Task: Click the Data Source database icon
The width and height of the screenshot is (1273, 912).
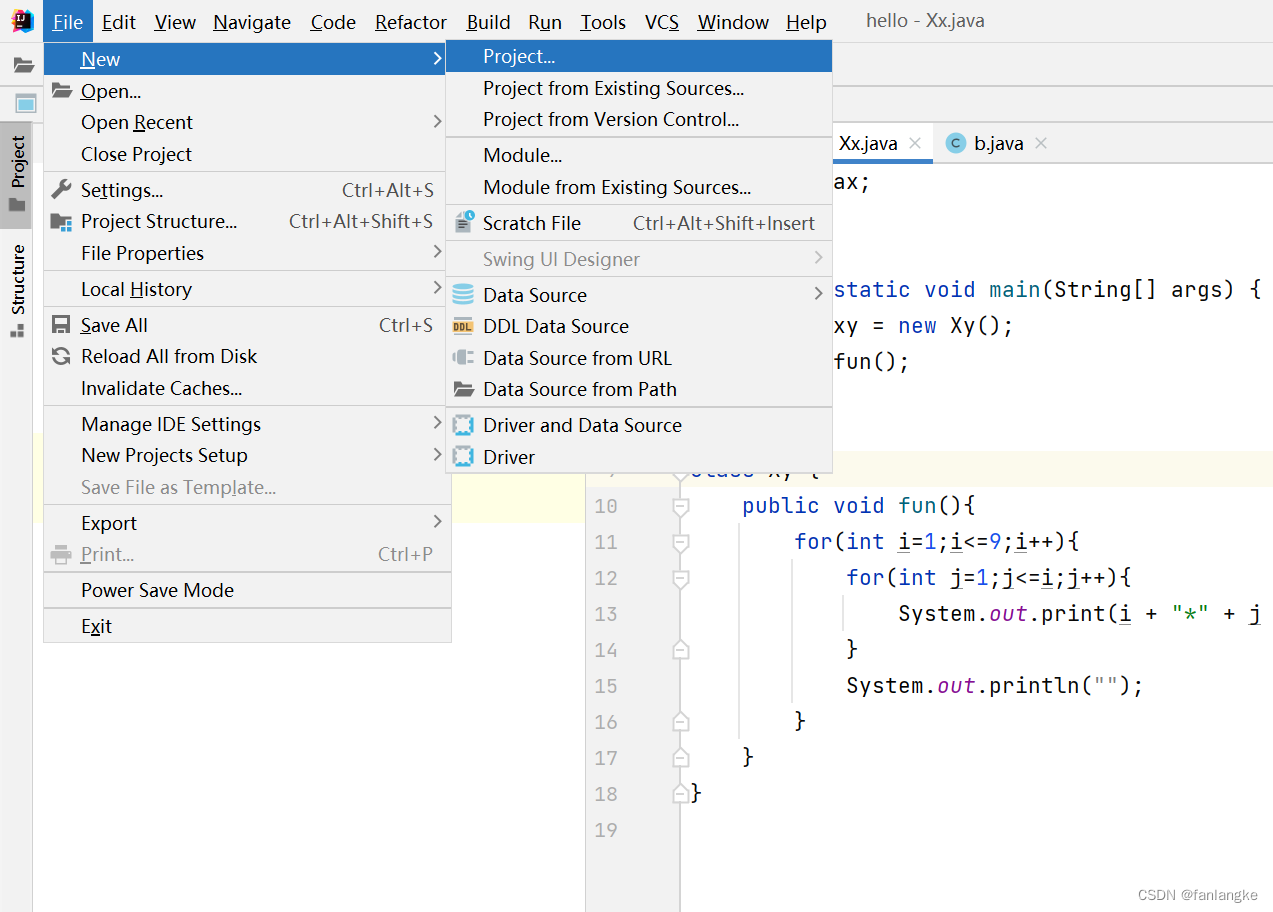Action: [463, 295]
